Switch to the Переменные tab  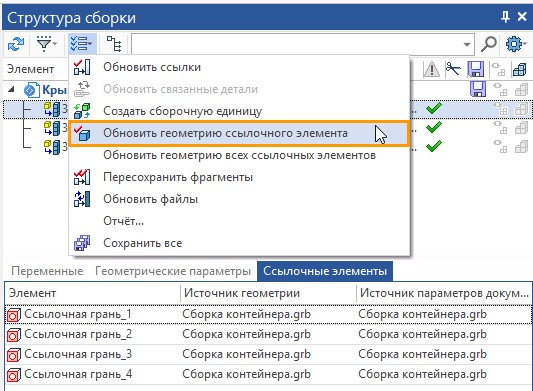point(47,271)
